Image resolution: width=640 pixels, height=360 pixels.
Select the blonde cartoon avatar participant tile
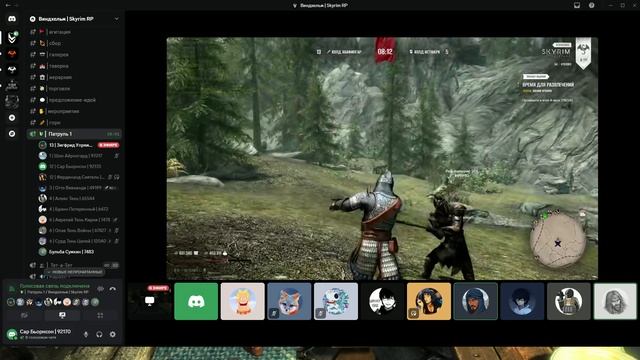pos(242,301)
